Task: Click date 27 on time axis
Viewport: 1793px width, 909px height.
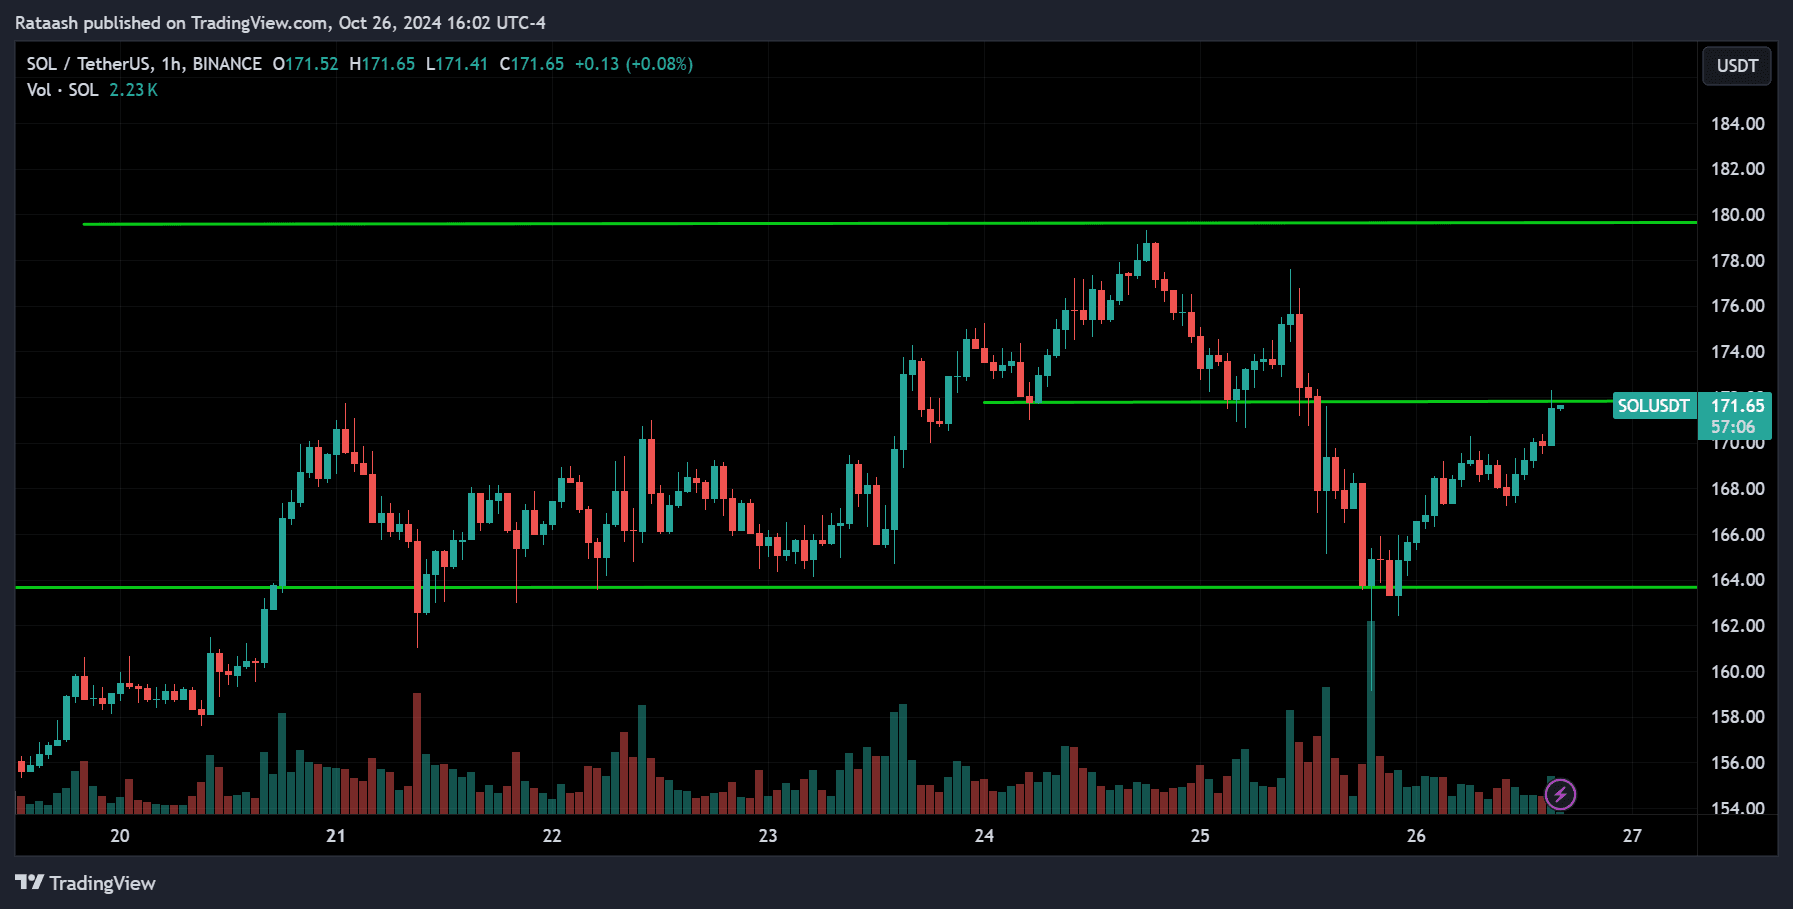Action: 1632,836
